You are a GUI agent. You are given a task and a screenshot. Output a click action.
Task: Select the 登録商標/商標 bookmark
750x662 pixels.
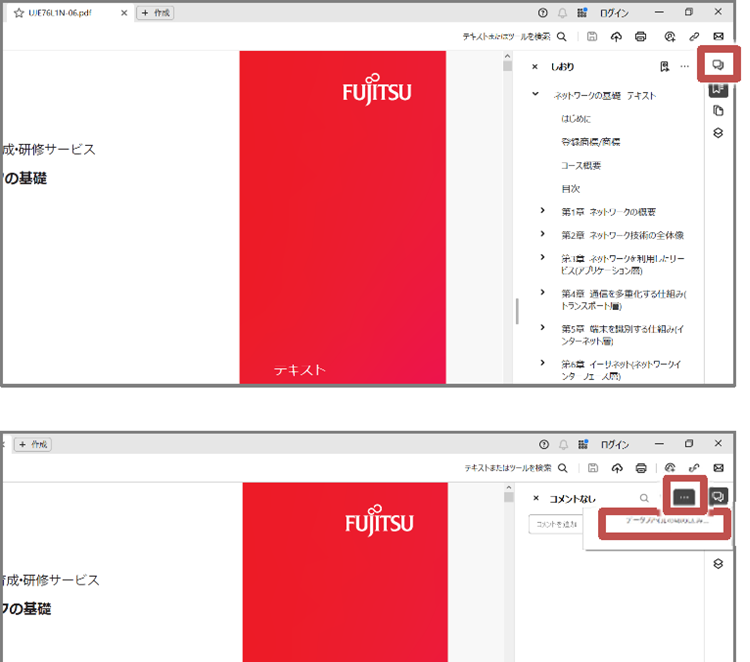pos(591,142)
